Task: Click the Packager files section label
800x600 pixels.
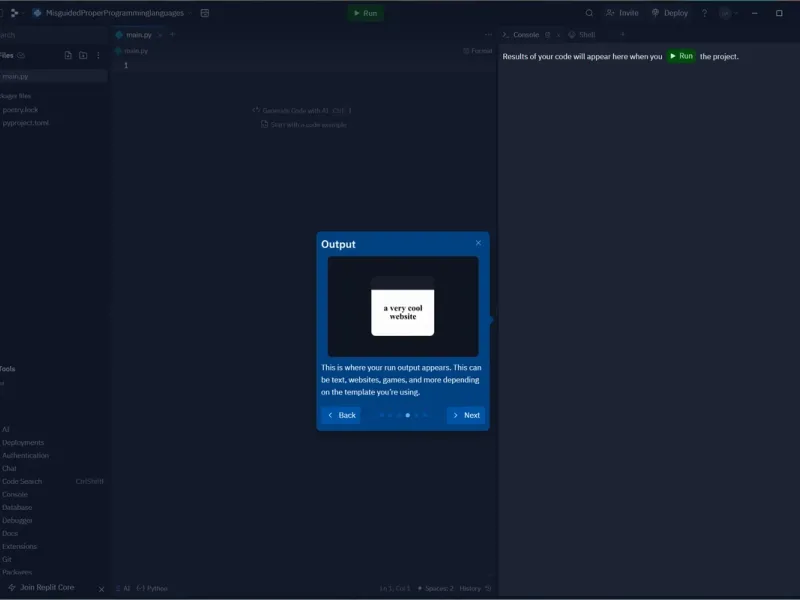Action: 16,96
